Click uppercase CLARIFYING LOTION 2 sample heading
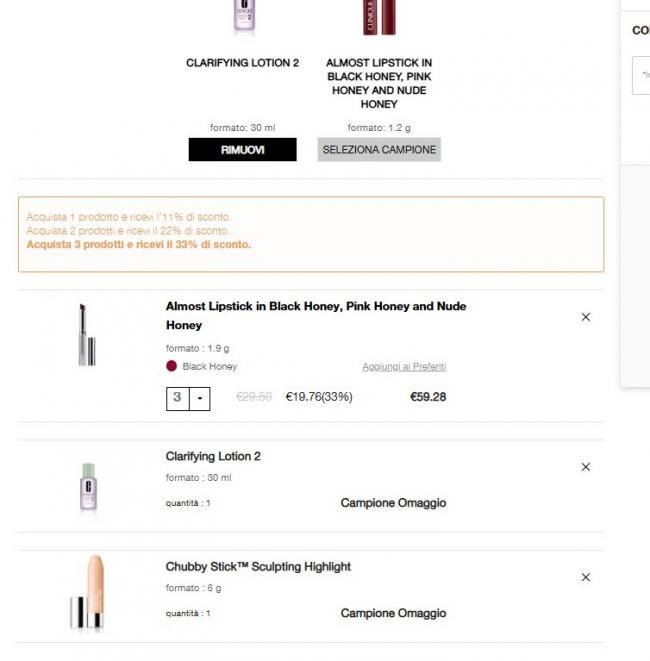 click(243, 63)
